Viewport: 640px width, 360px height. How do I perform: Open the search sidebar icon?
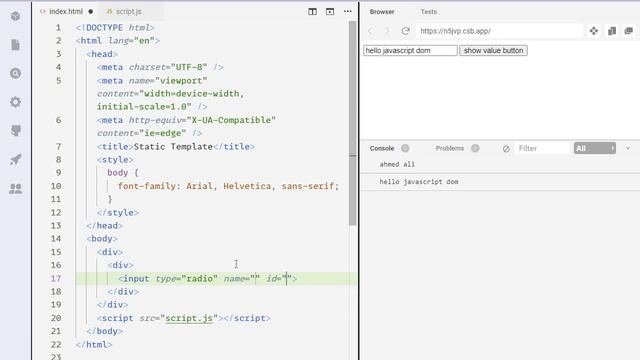(x=16, y=73)
